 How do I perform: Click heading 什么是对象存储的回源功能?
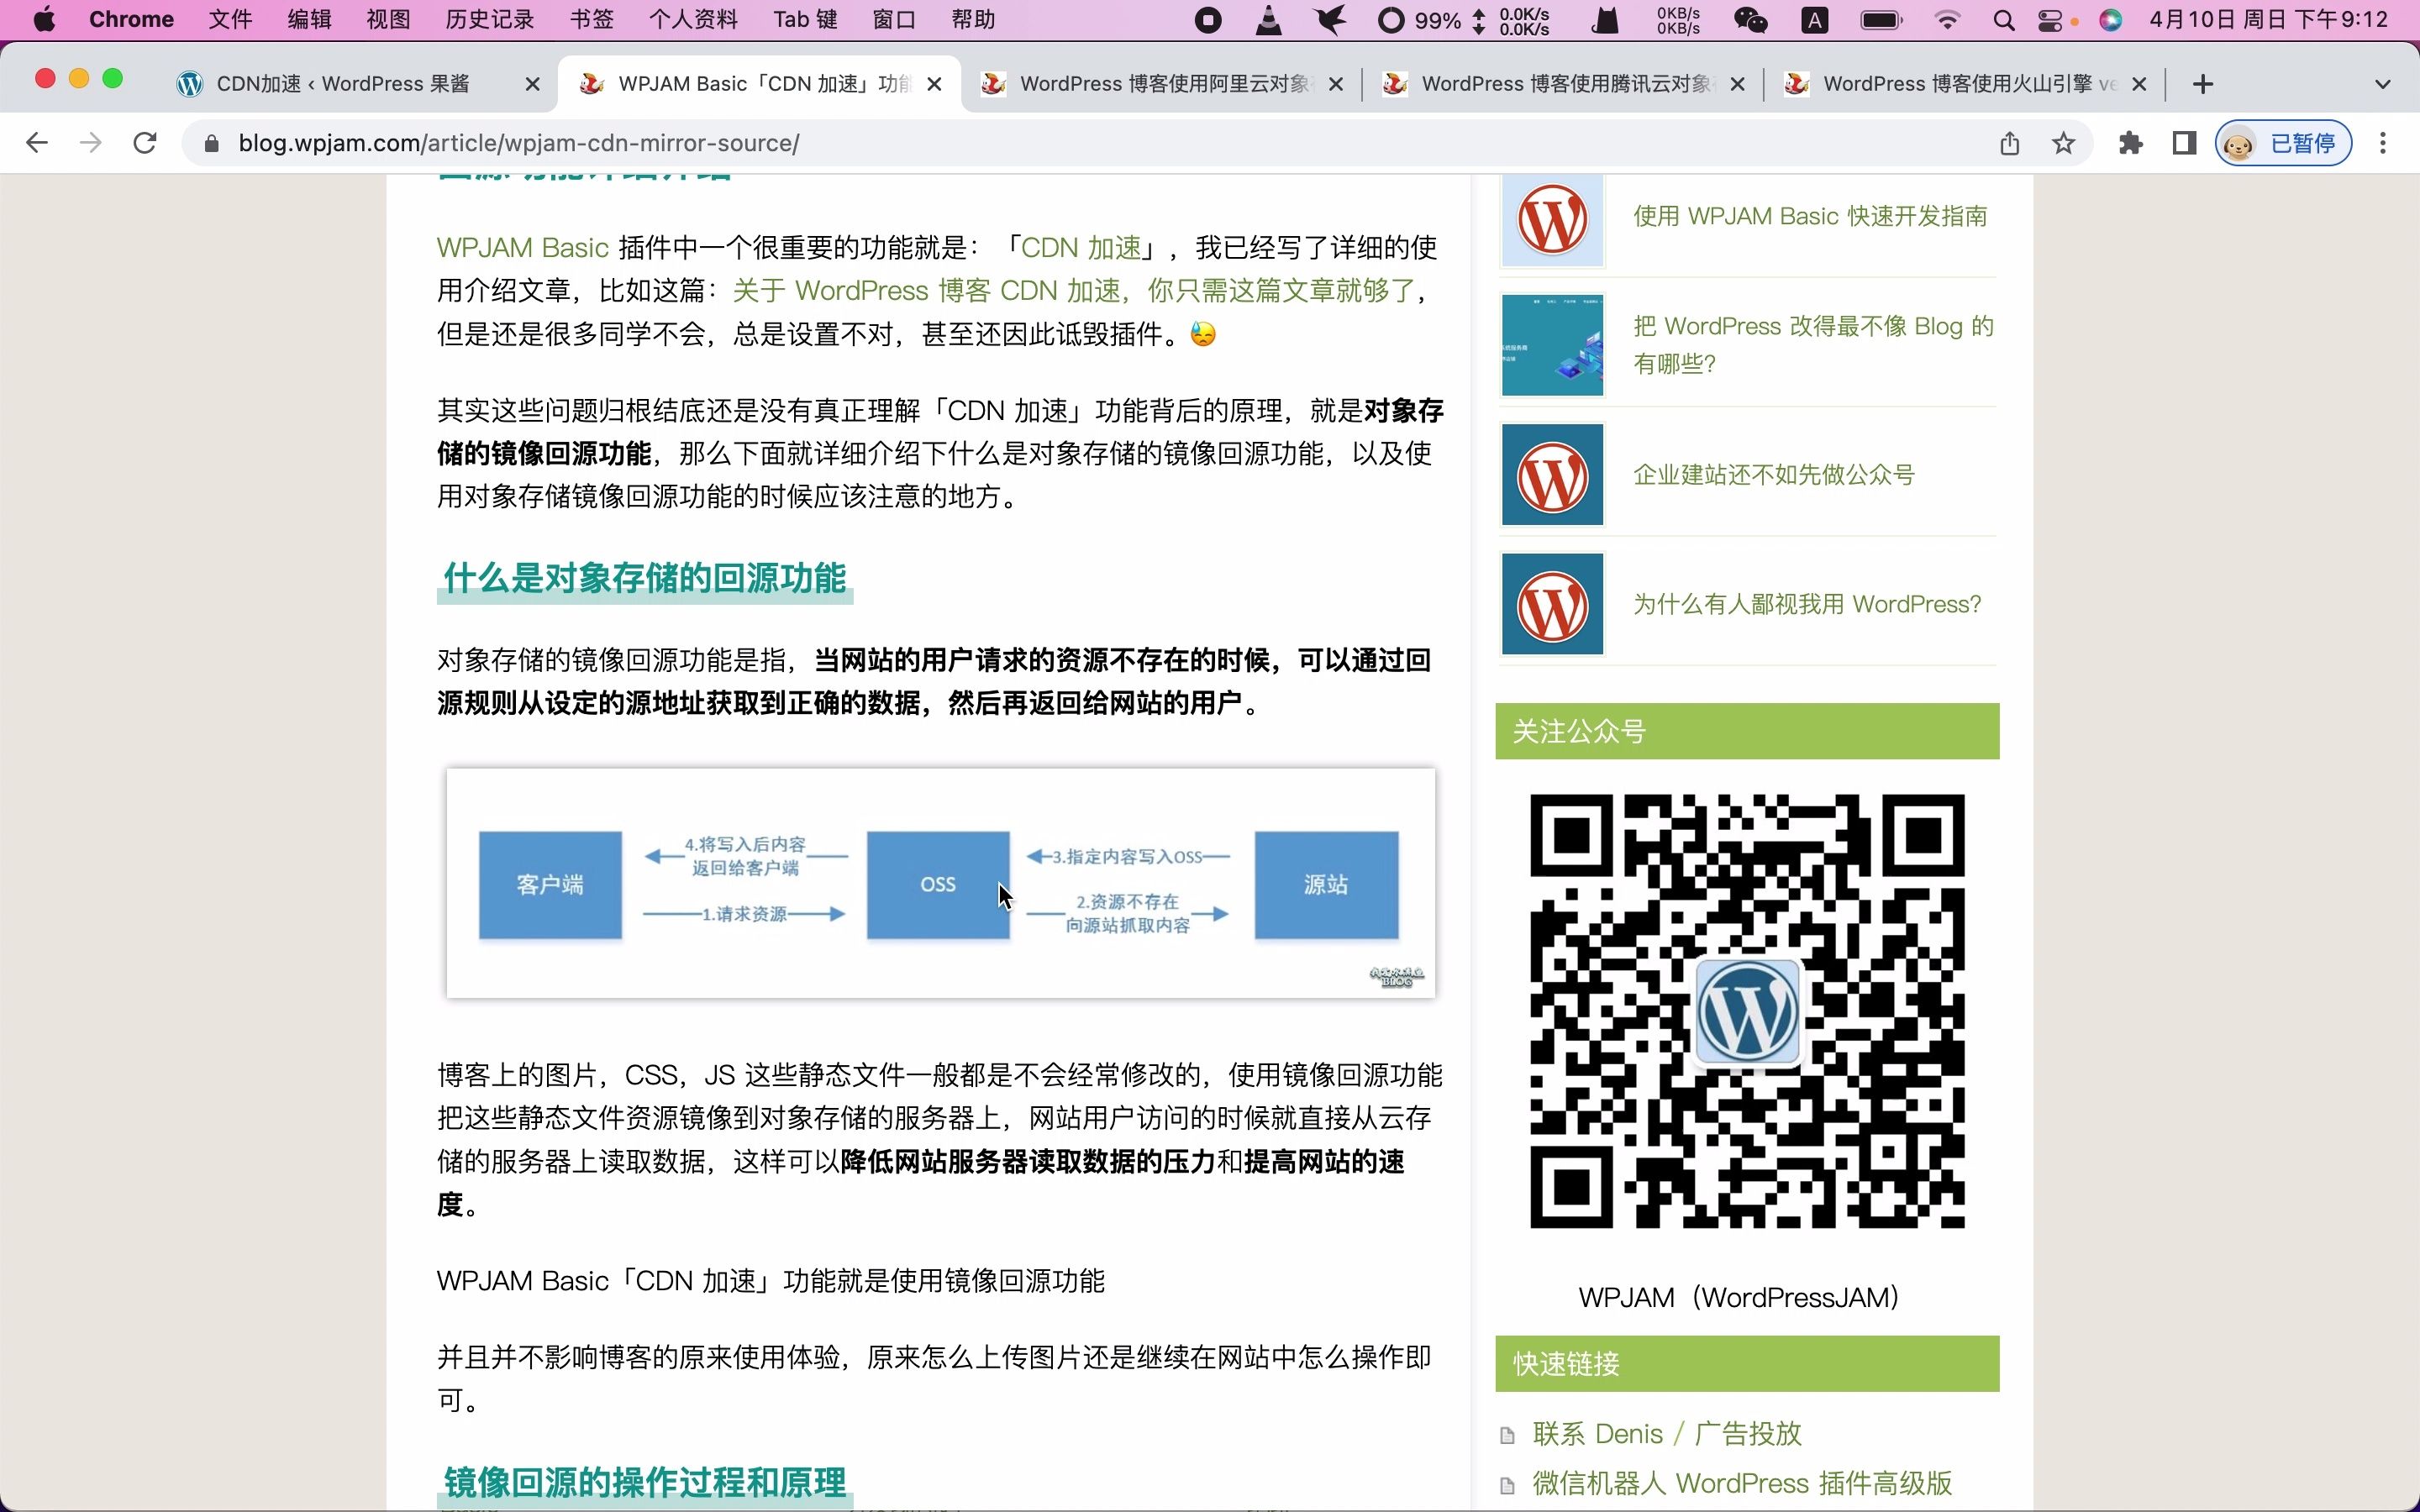(645, 578)
